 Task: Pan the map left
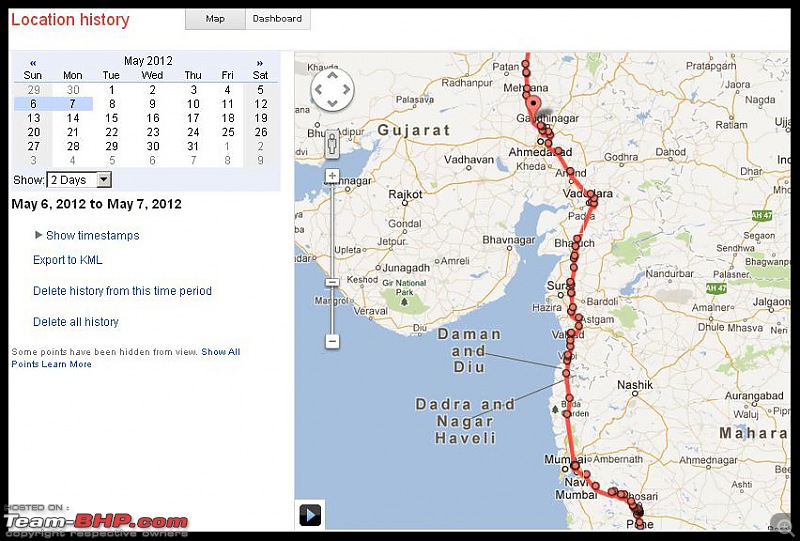point(318,90)
